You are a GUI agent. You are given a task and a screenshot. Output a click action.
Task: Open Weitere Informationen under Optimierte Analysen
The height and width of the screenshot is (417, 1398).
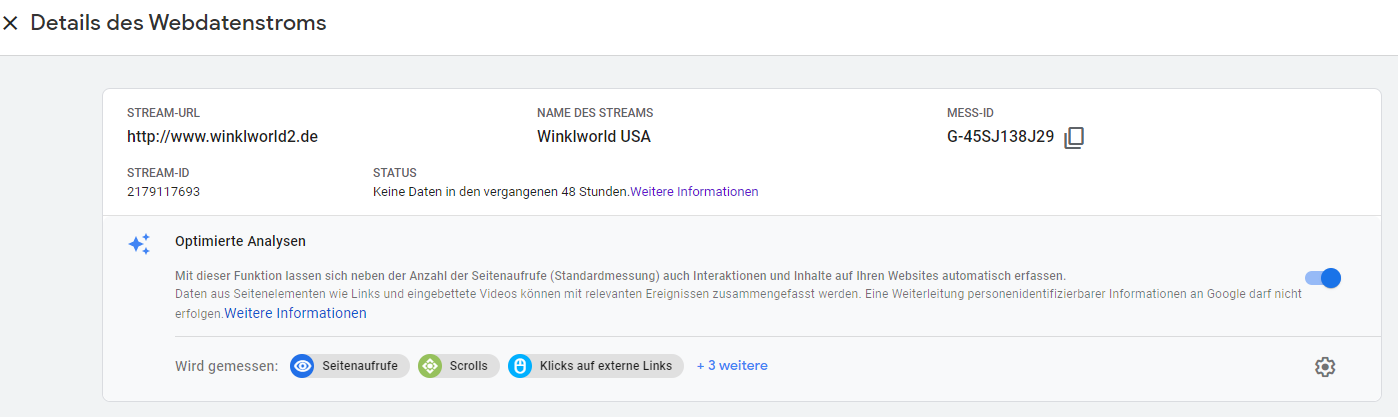pos(295,313)
